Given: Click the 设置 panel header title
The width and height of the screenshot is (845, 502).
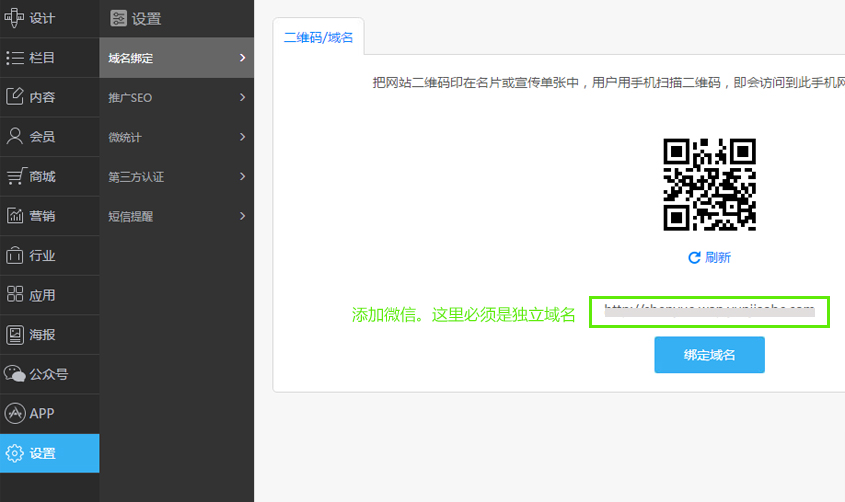Looking at the screenshot, I should click(x=146, y=19).
